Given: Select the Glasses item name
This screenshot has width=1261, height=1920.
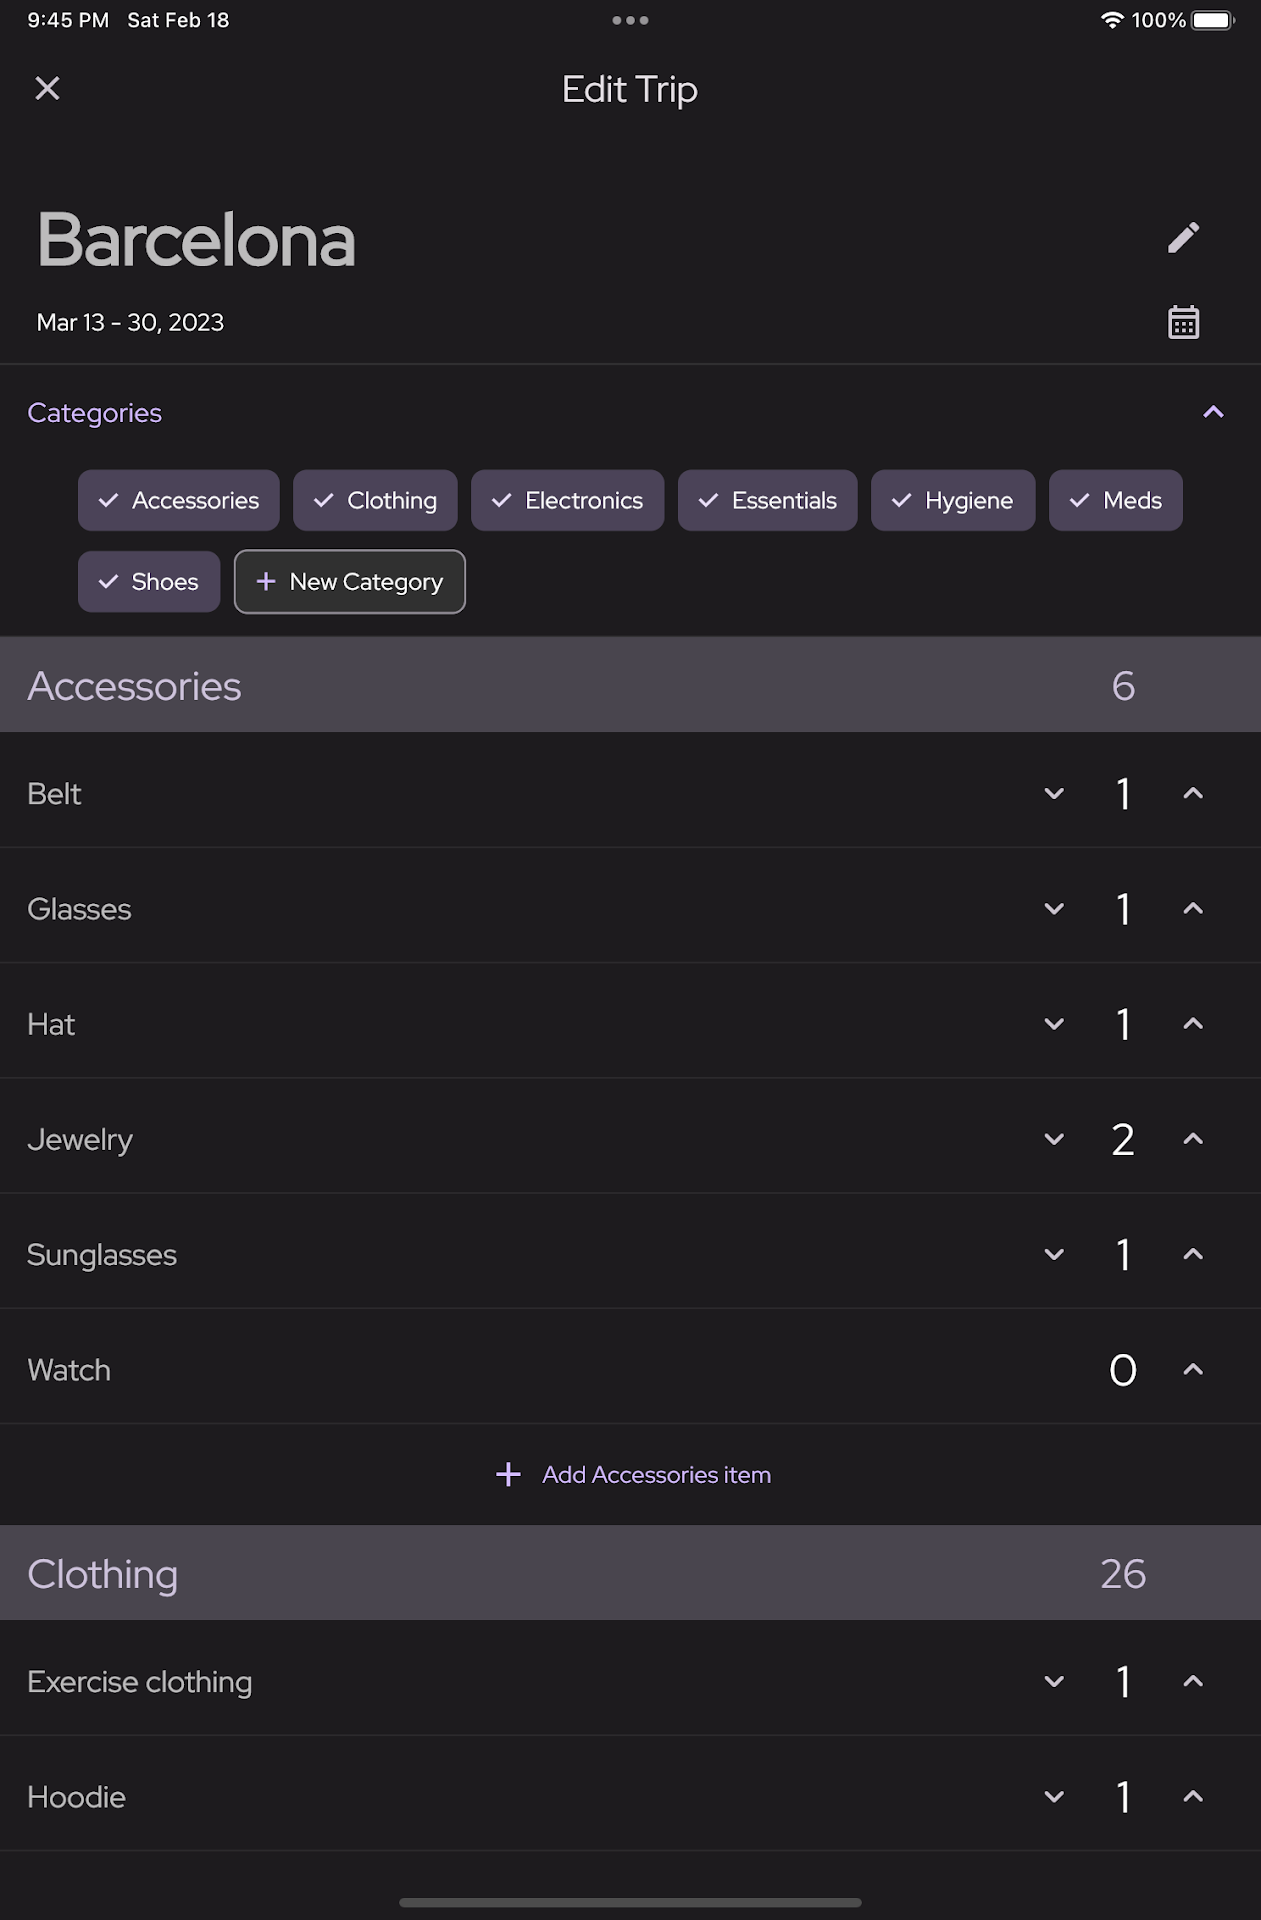Looking at the screenshot, I should tap(79, 909).
